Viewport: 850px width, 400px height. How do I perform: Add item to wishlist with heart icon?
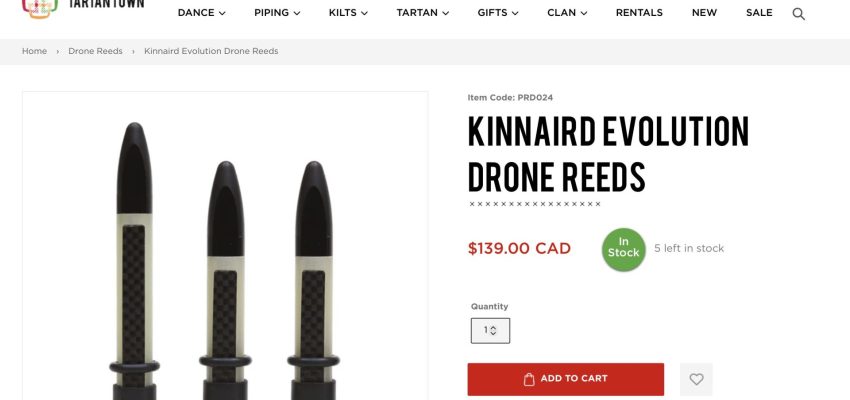[x=696, y=379]
